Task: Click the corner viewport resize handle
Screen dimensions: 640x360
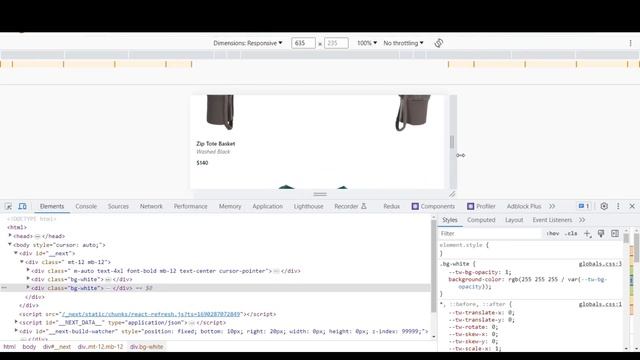Action: coord(452,194)
